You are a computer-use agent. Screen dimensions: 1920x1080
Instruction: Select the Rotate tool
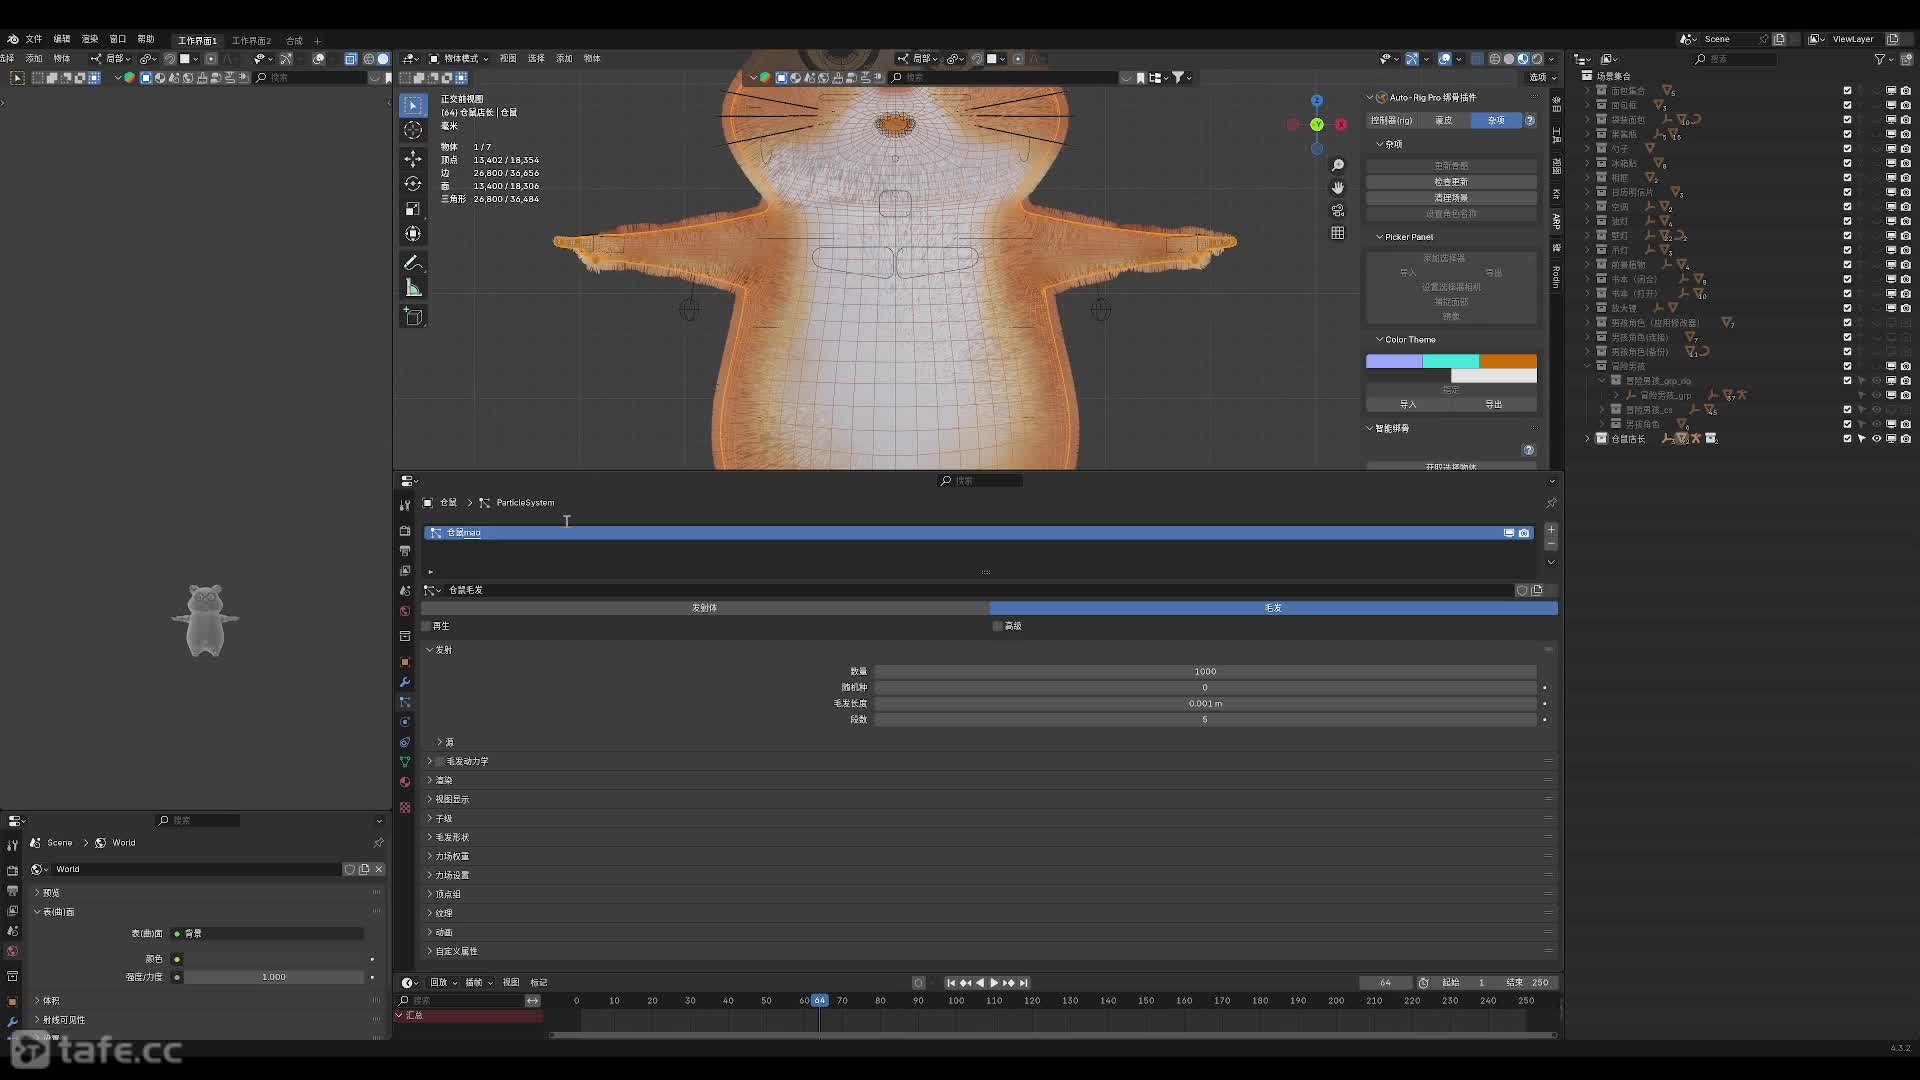tap(413, 184)
